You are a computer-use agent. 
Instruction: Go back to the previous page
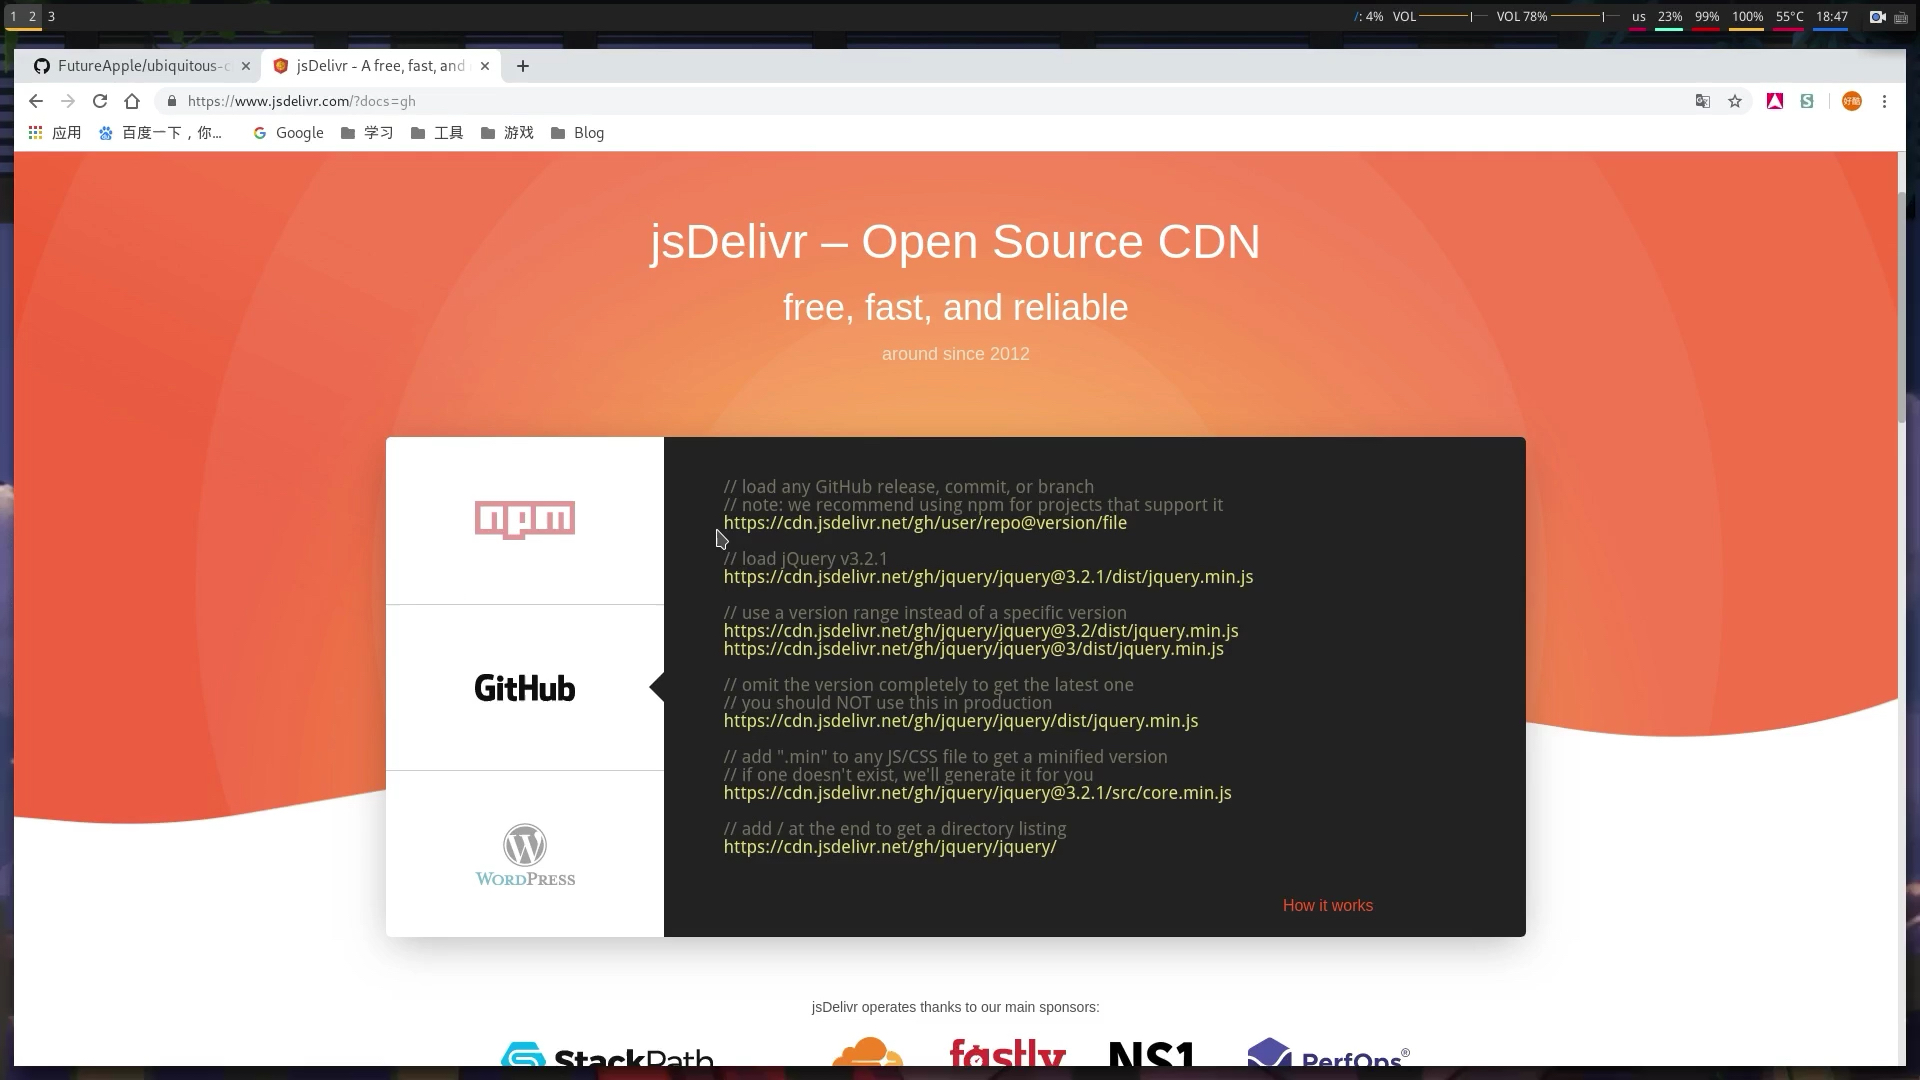[x=36, y=101]
